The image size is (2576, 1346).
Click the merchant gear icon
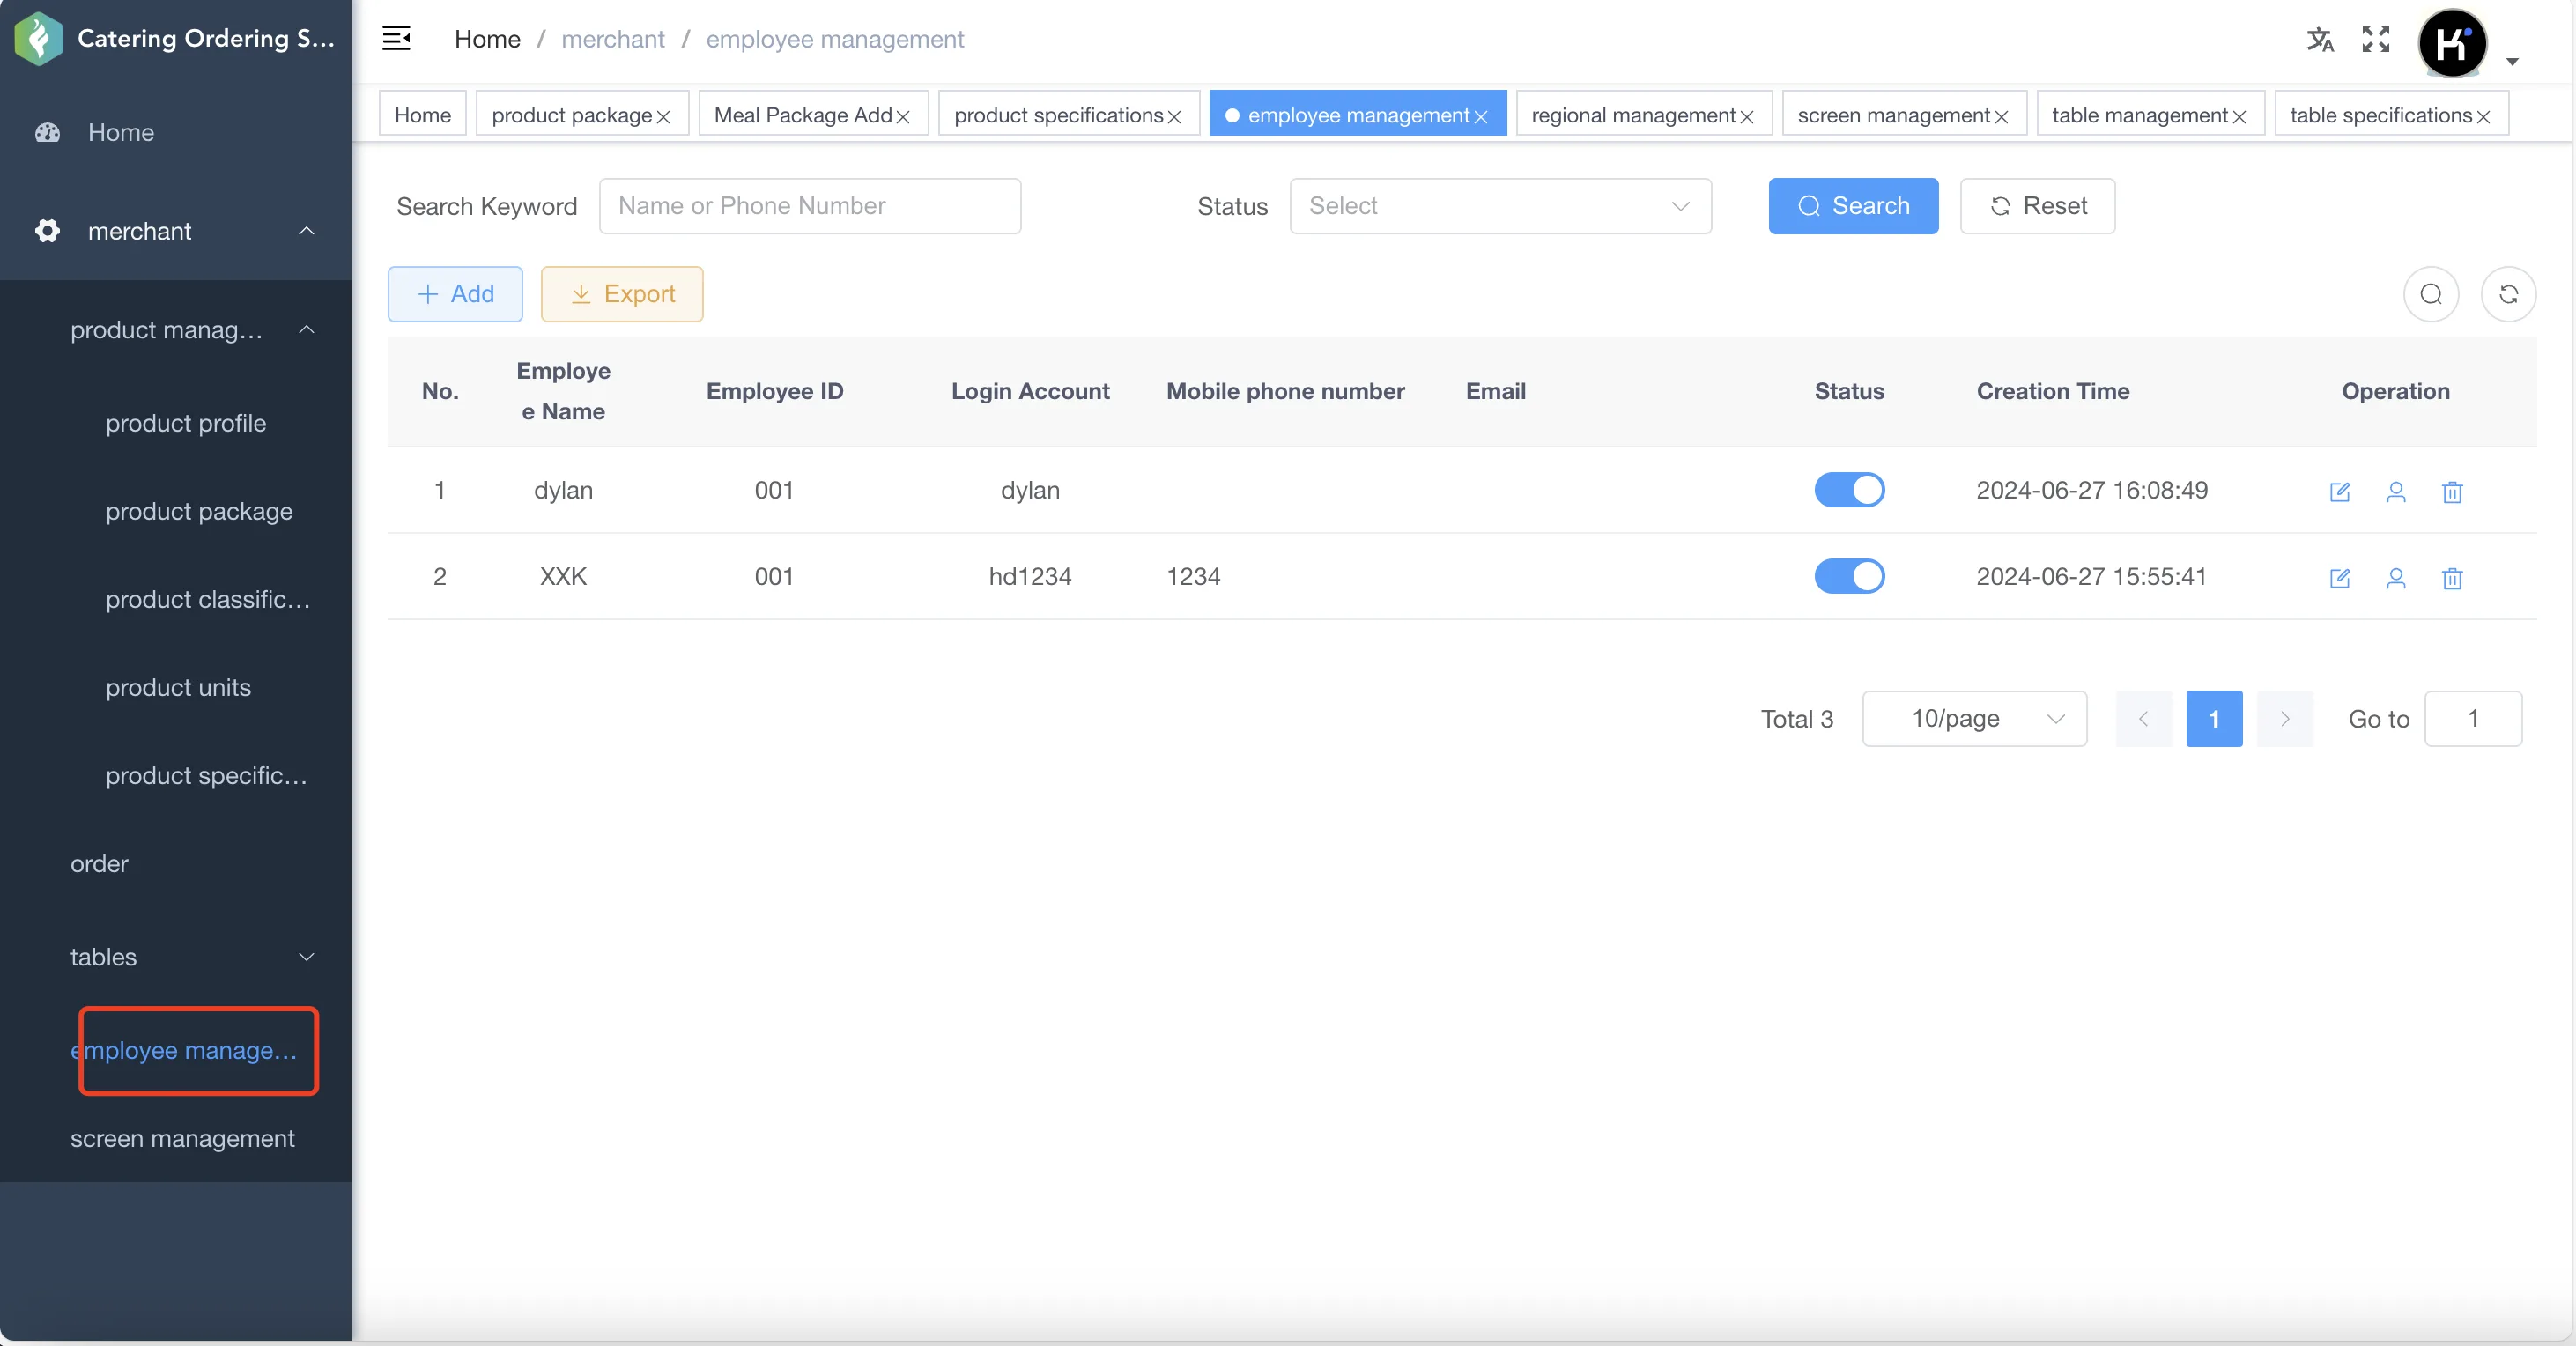pos(47,231)
